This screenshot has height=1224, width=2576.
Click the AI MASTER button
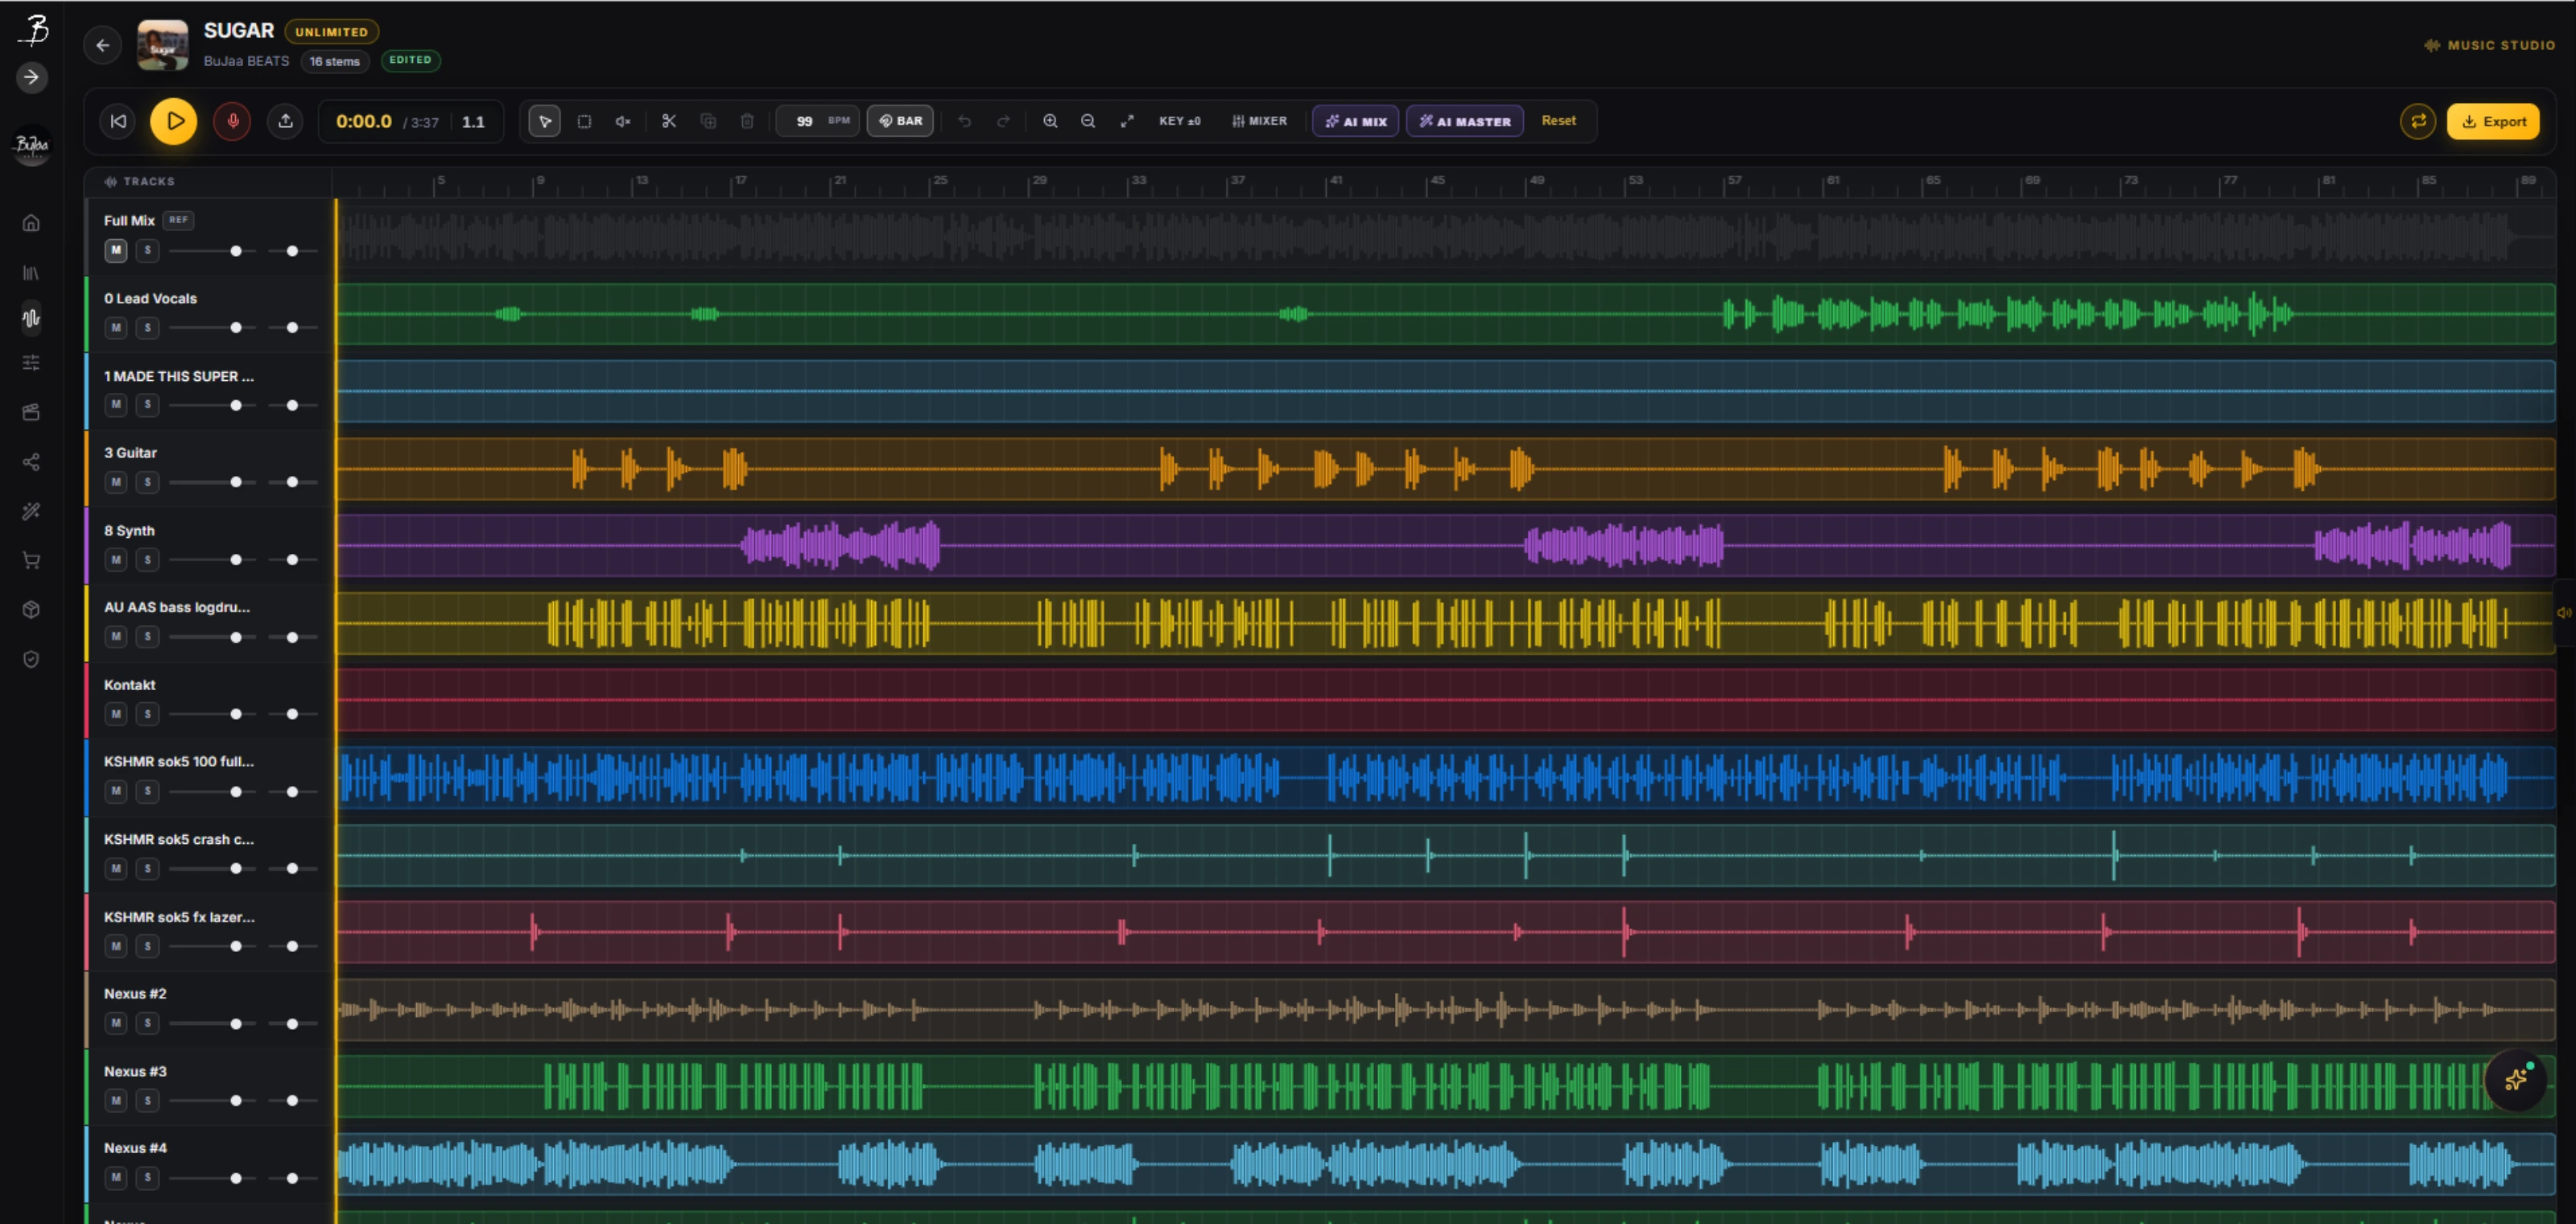pyautogui.click(x=1464, y=121)
